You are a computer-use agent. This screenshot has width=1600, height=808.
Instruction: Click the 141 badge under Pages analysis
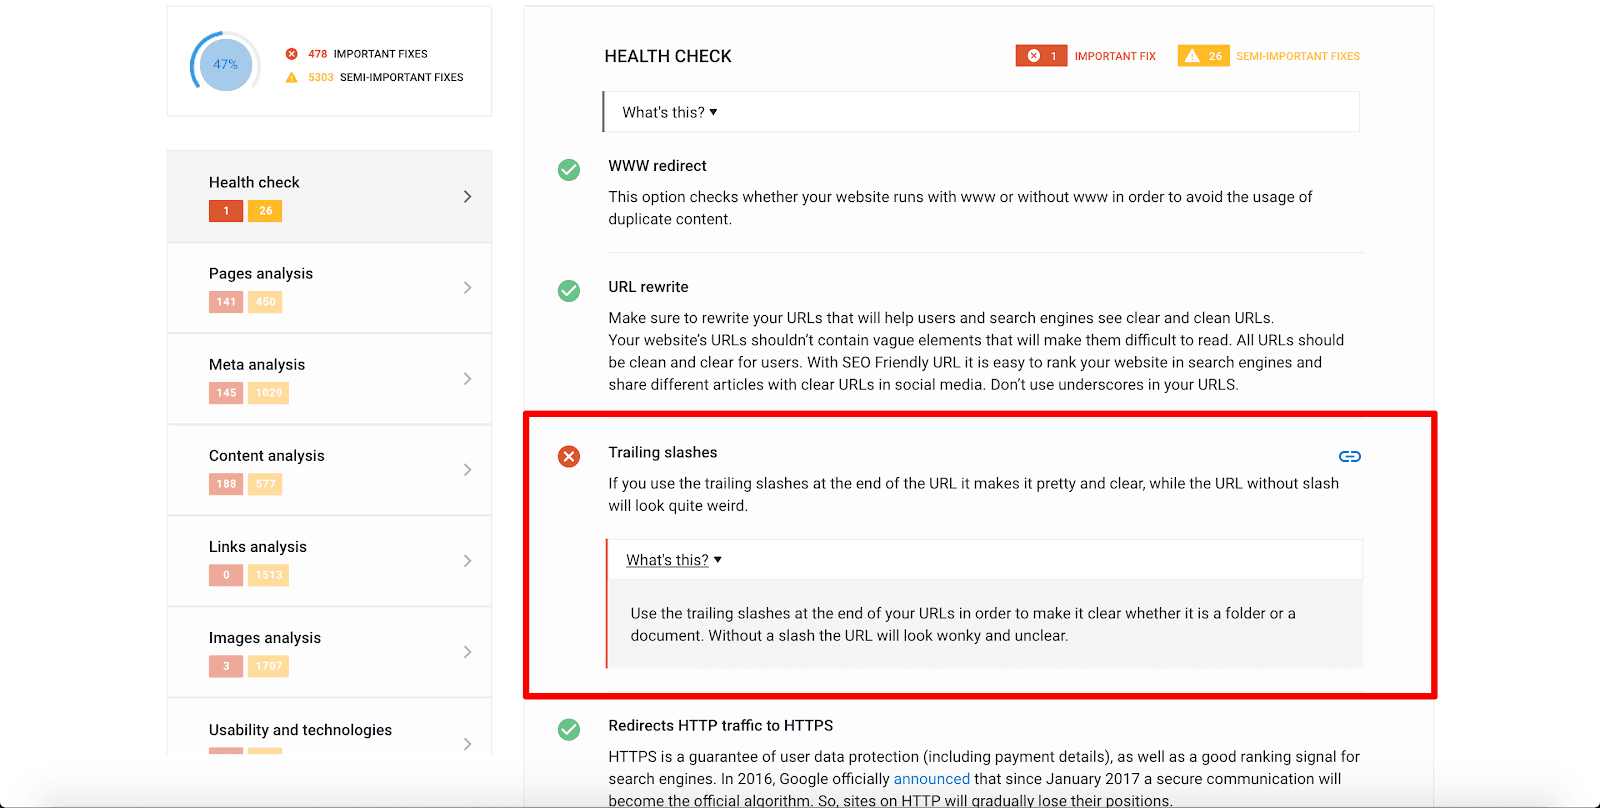226,302
